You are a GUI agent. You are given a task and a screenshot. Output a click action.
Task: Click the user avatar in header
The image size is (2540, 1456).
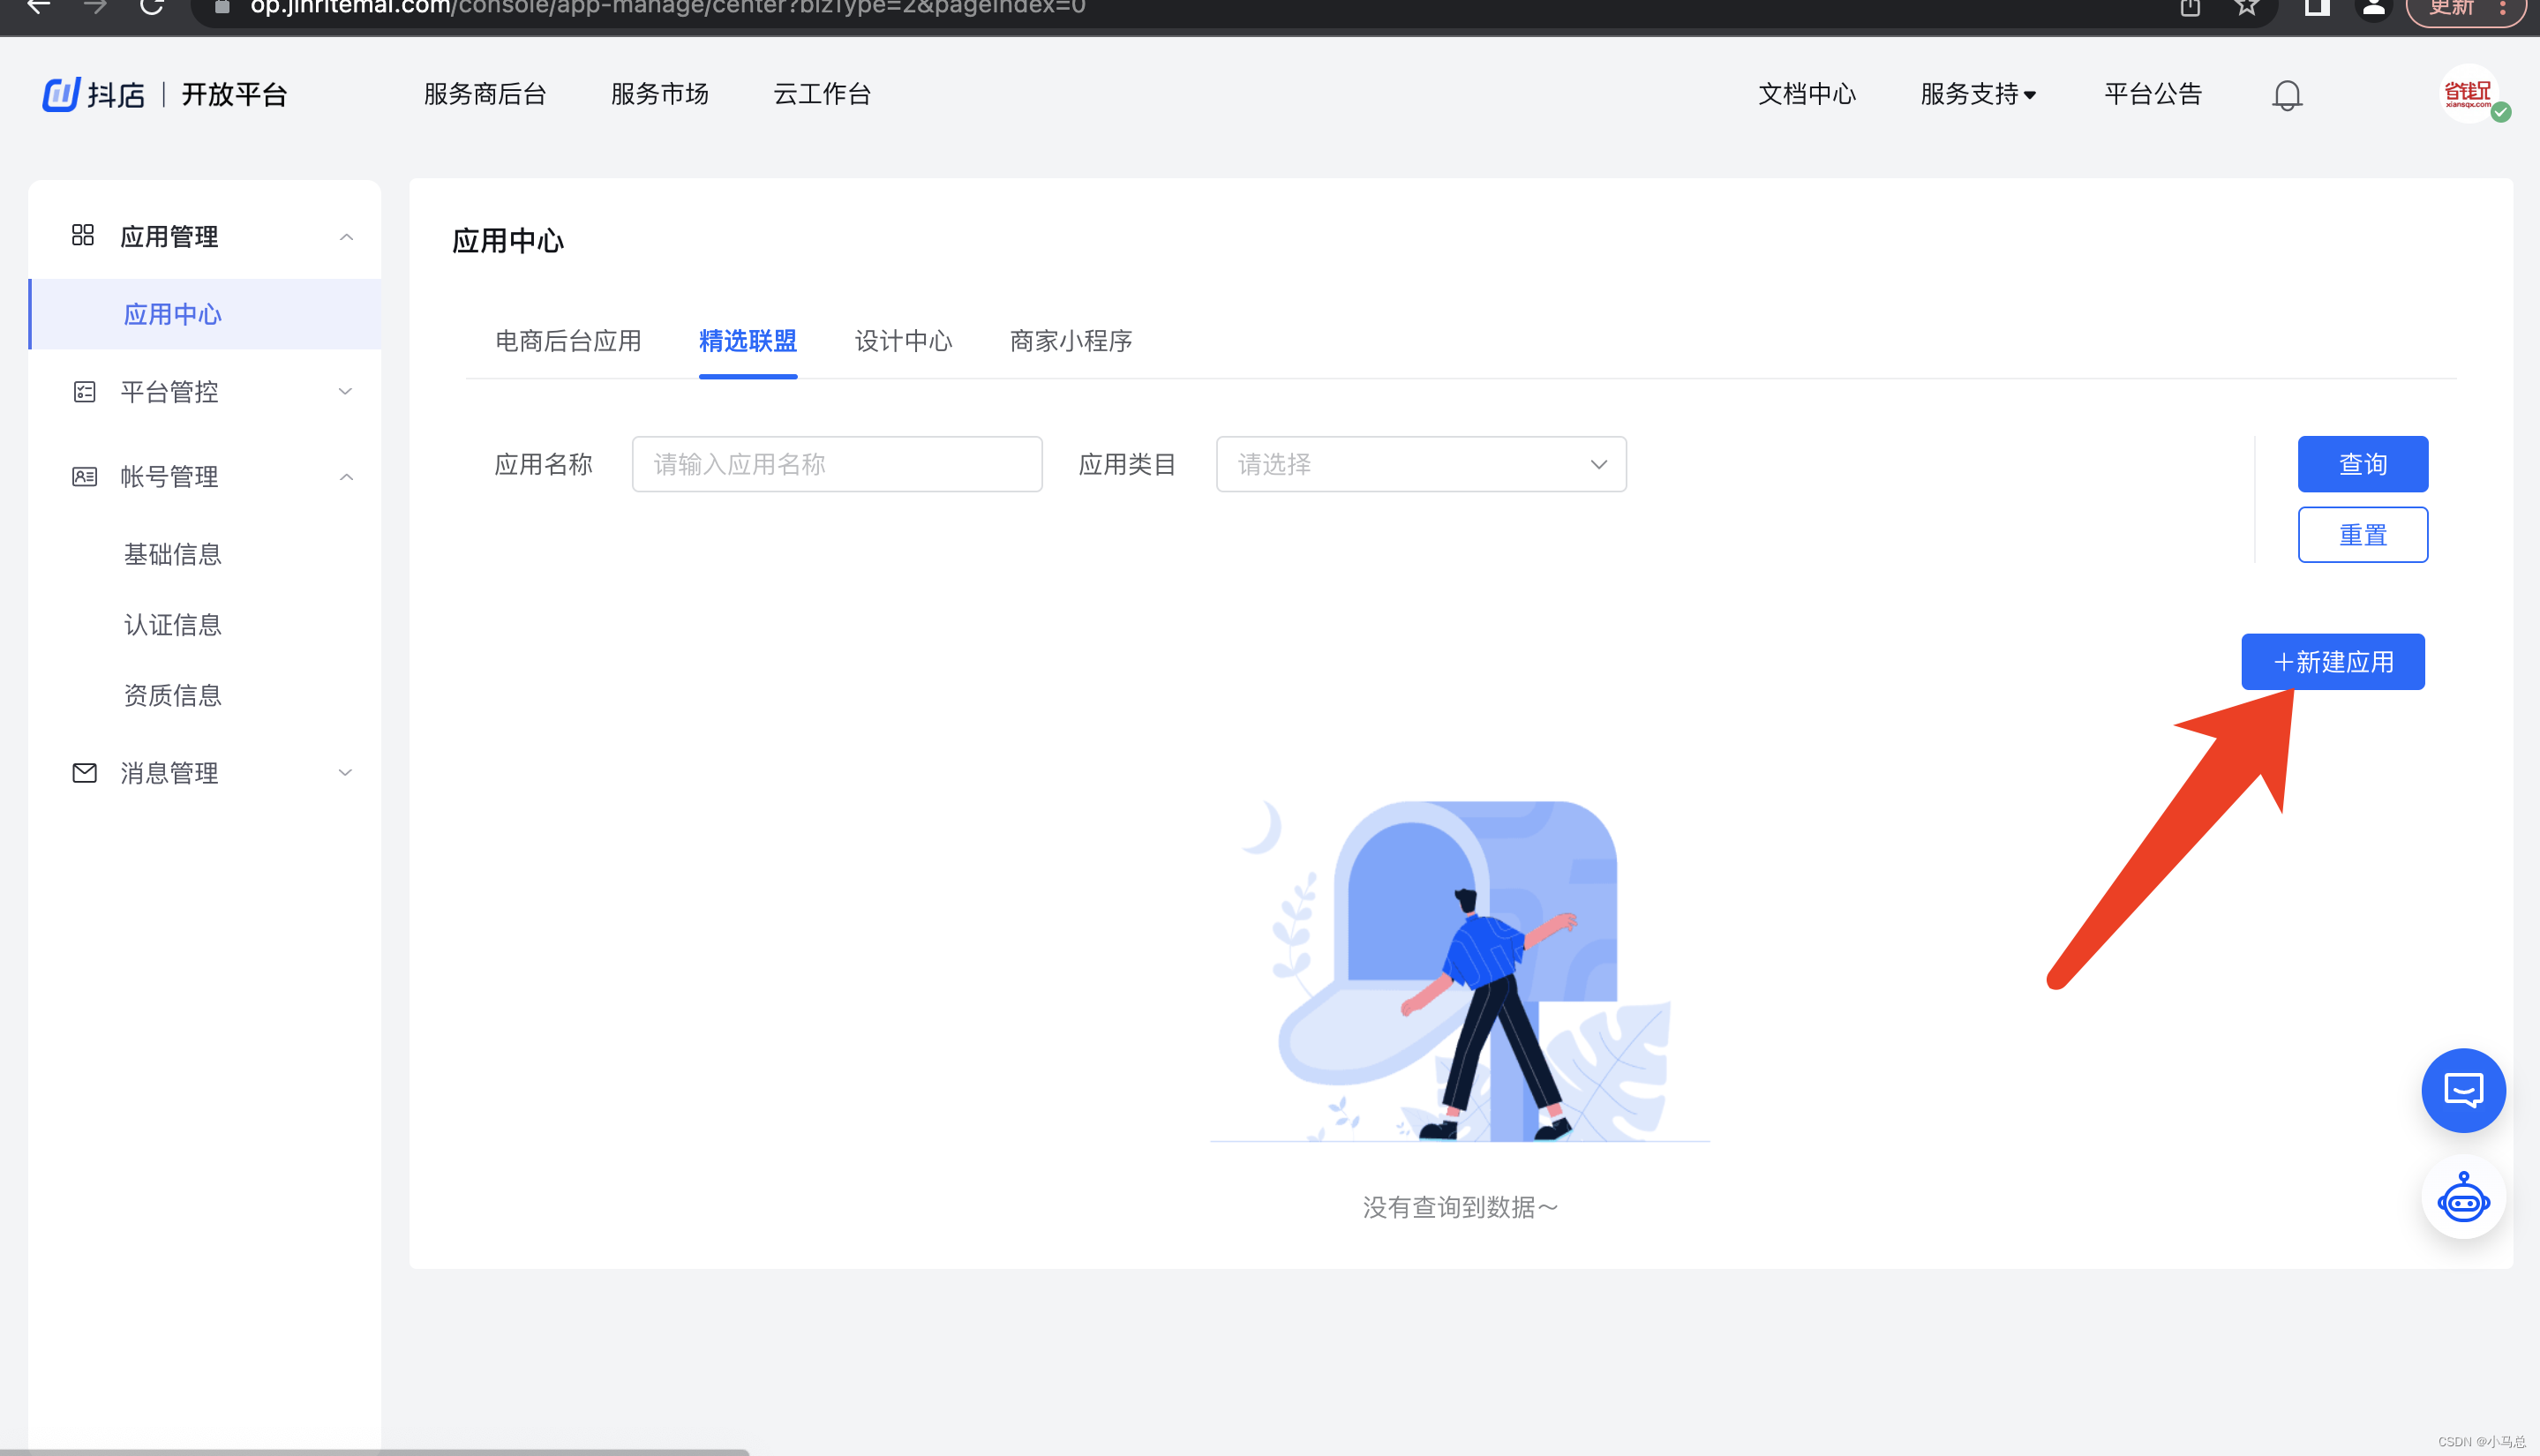click(2468, 94)
